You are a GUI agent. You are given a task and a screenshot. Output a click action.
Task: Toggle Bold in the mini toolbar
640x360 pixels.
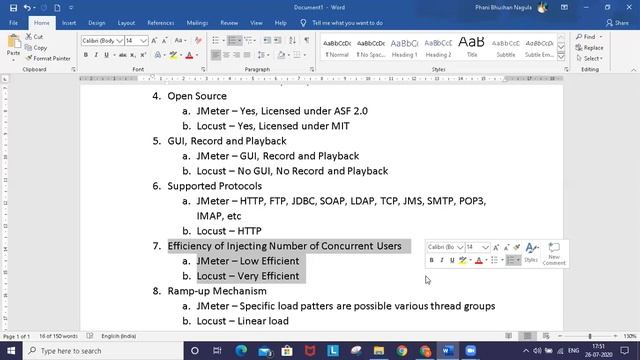(x=431, y=260)
